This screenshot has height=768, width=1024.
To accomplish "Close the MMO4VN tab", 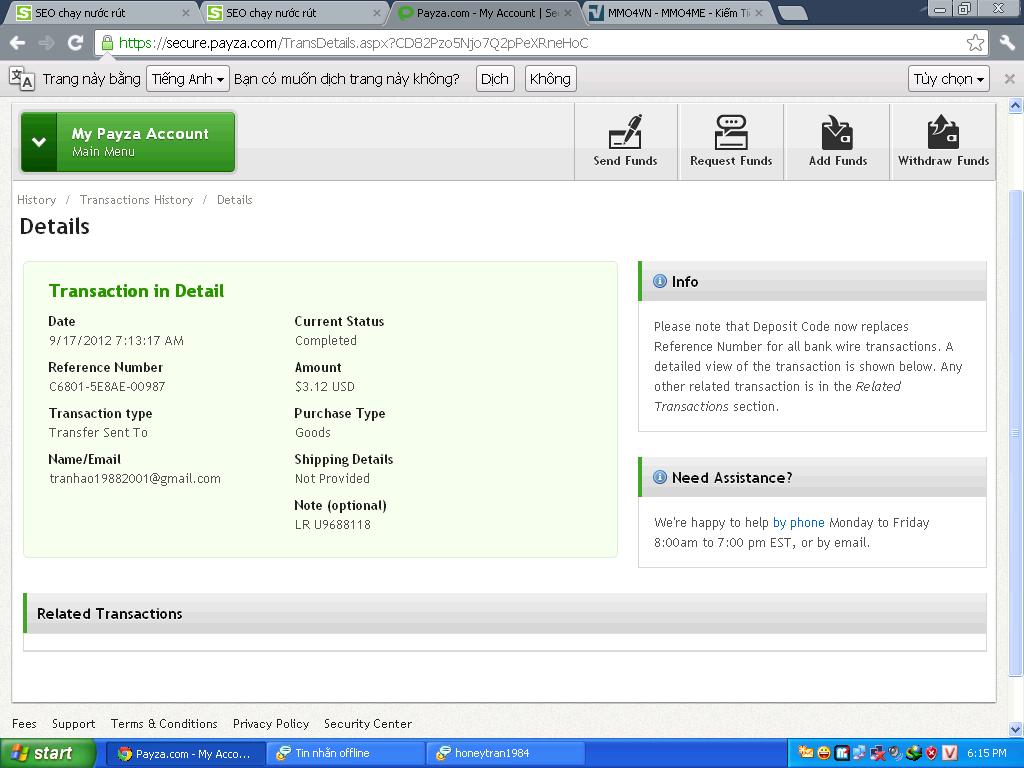I will [758, 12].
